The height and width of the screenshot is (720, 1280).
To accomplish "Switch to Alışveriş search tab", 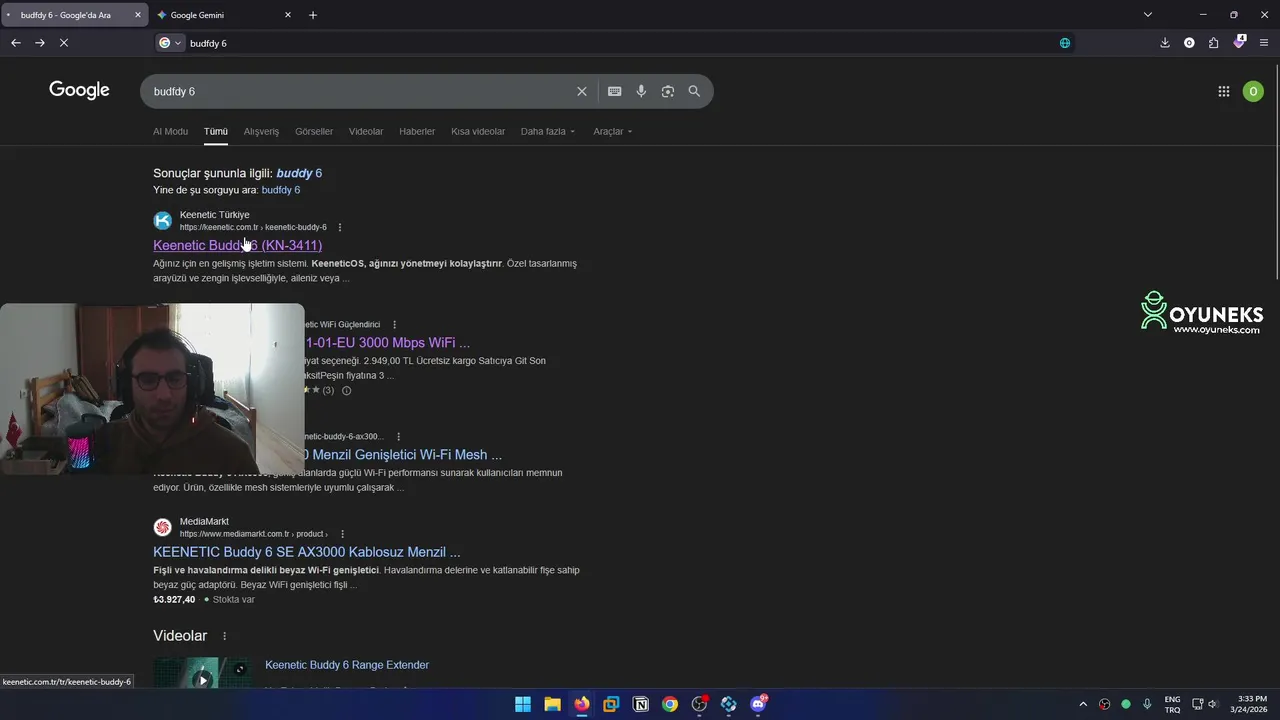I will point(261,131).
